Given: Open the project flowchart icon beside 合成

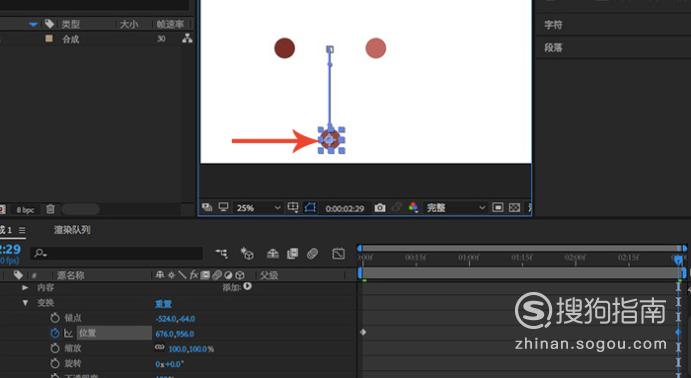Looking at the screenshot, I should tap(187, 39).
